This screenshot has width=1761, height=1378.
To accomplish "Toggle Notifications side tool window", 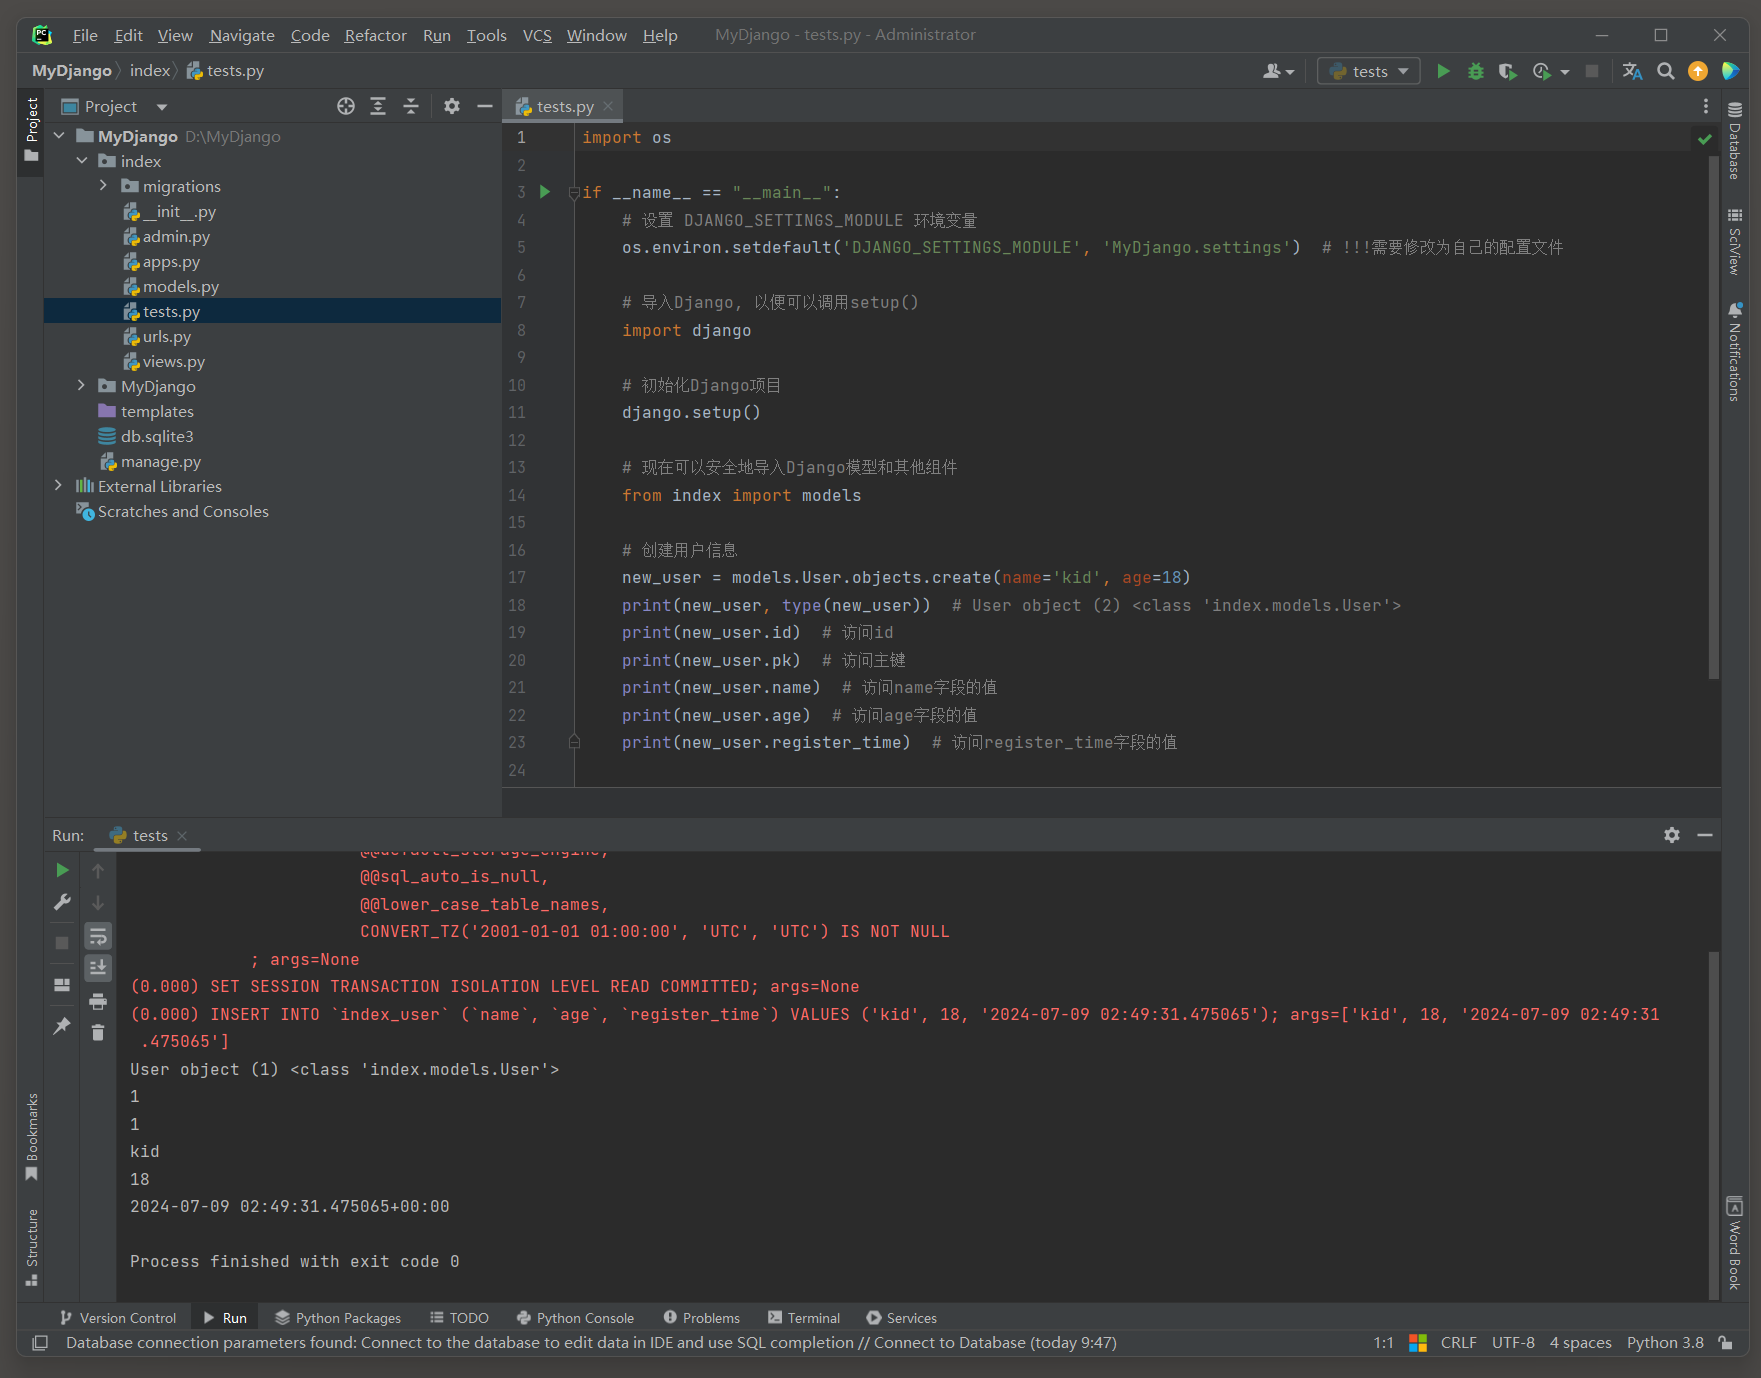I will click(x=1735, y=352).
